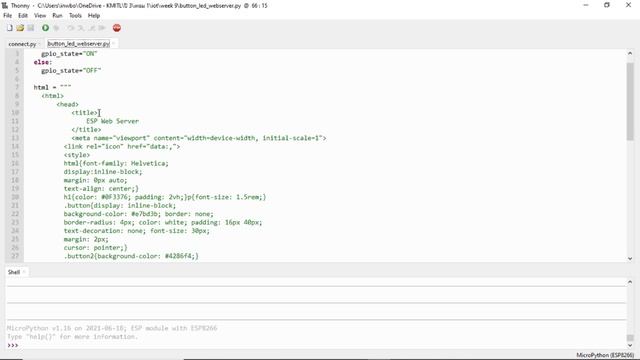This screenshot has width=640, height=360.
Task: Click Shell scrollbar up arrow
Action: point(630,282)
